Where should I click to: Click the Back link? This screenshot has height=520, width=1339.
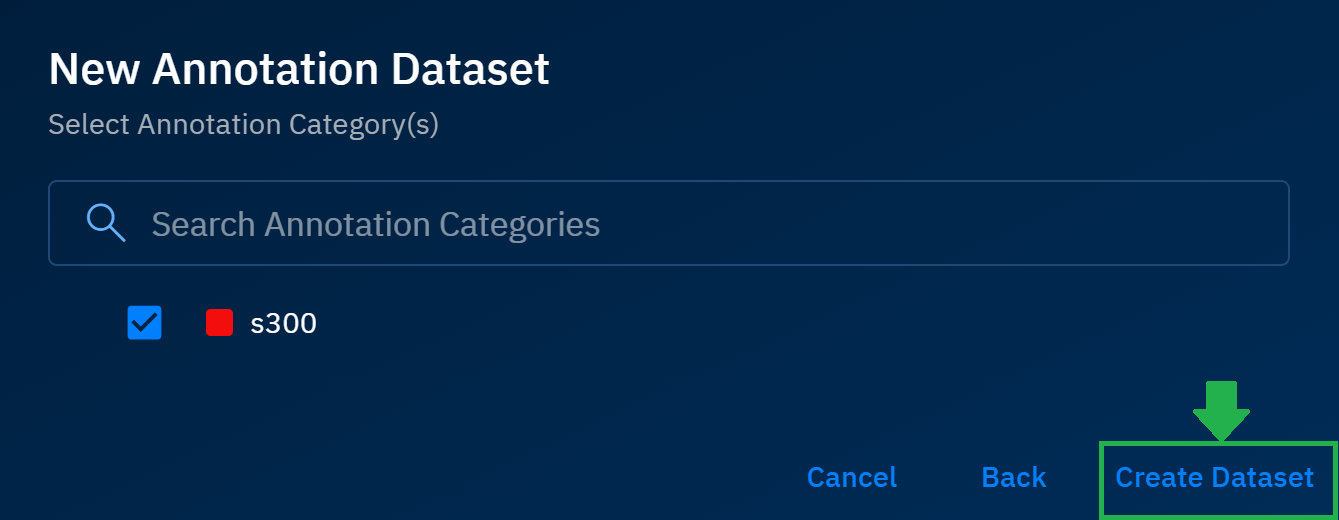pos(1013,477)
